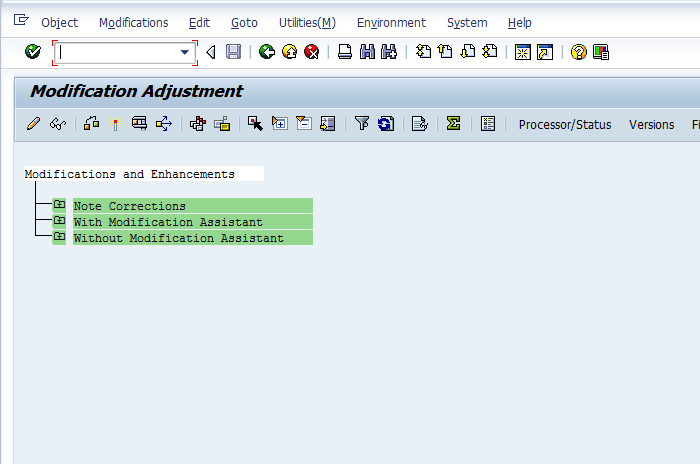
Task: Click the Find Next binoculars-plus icon
Action: tap(389, 52)
